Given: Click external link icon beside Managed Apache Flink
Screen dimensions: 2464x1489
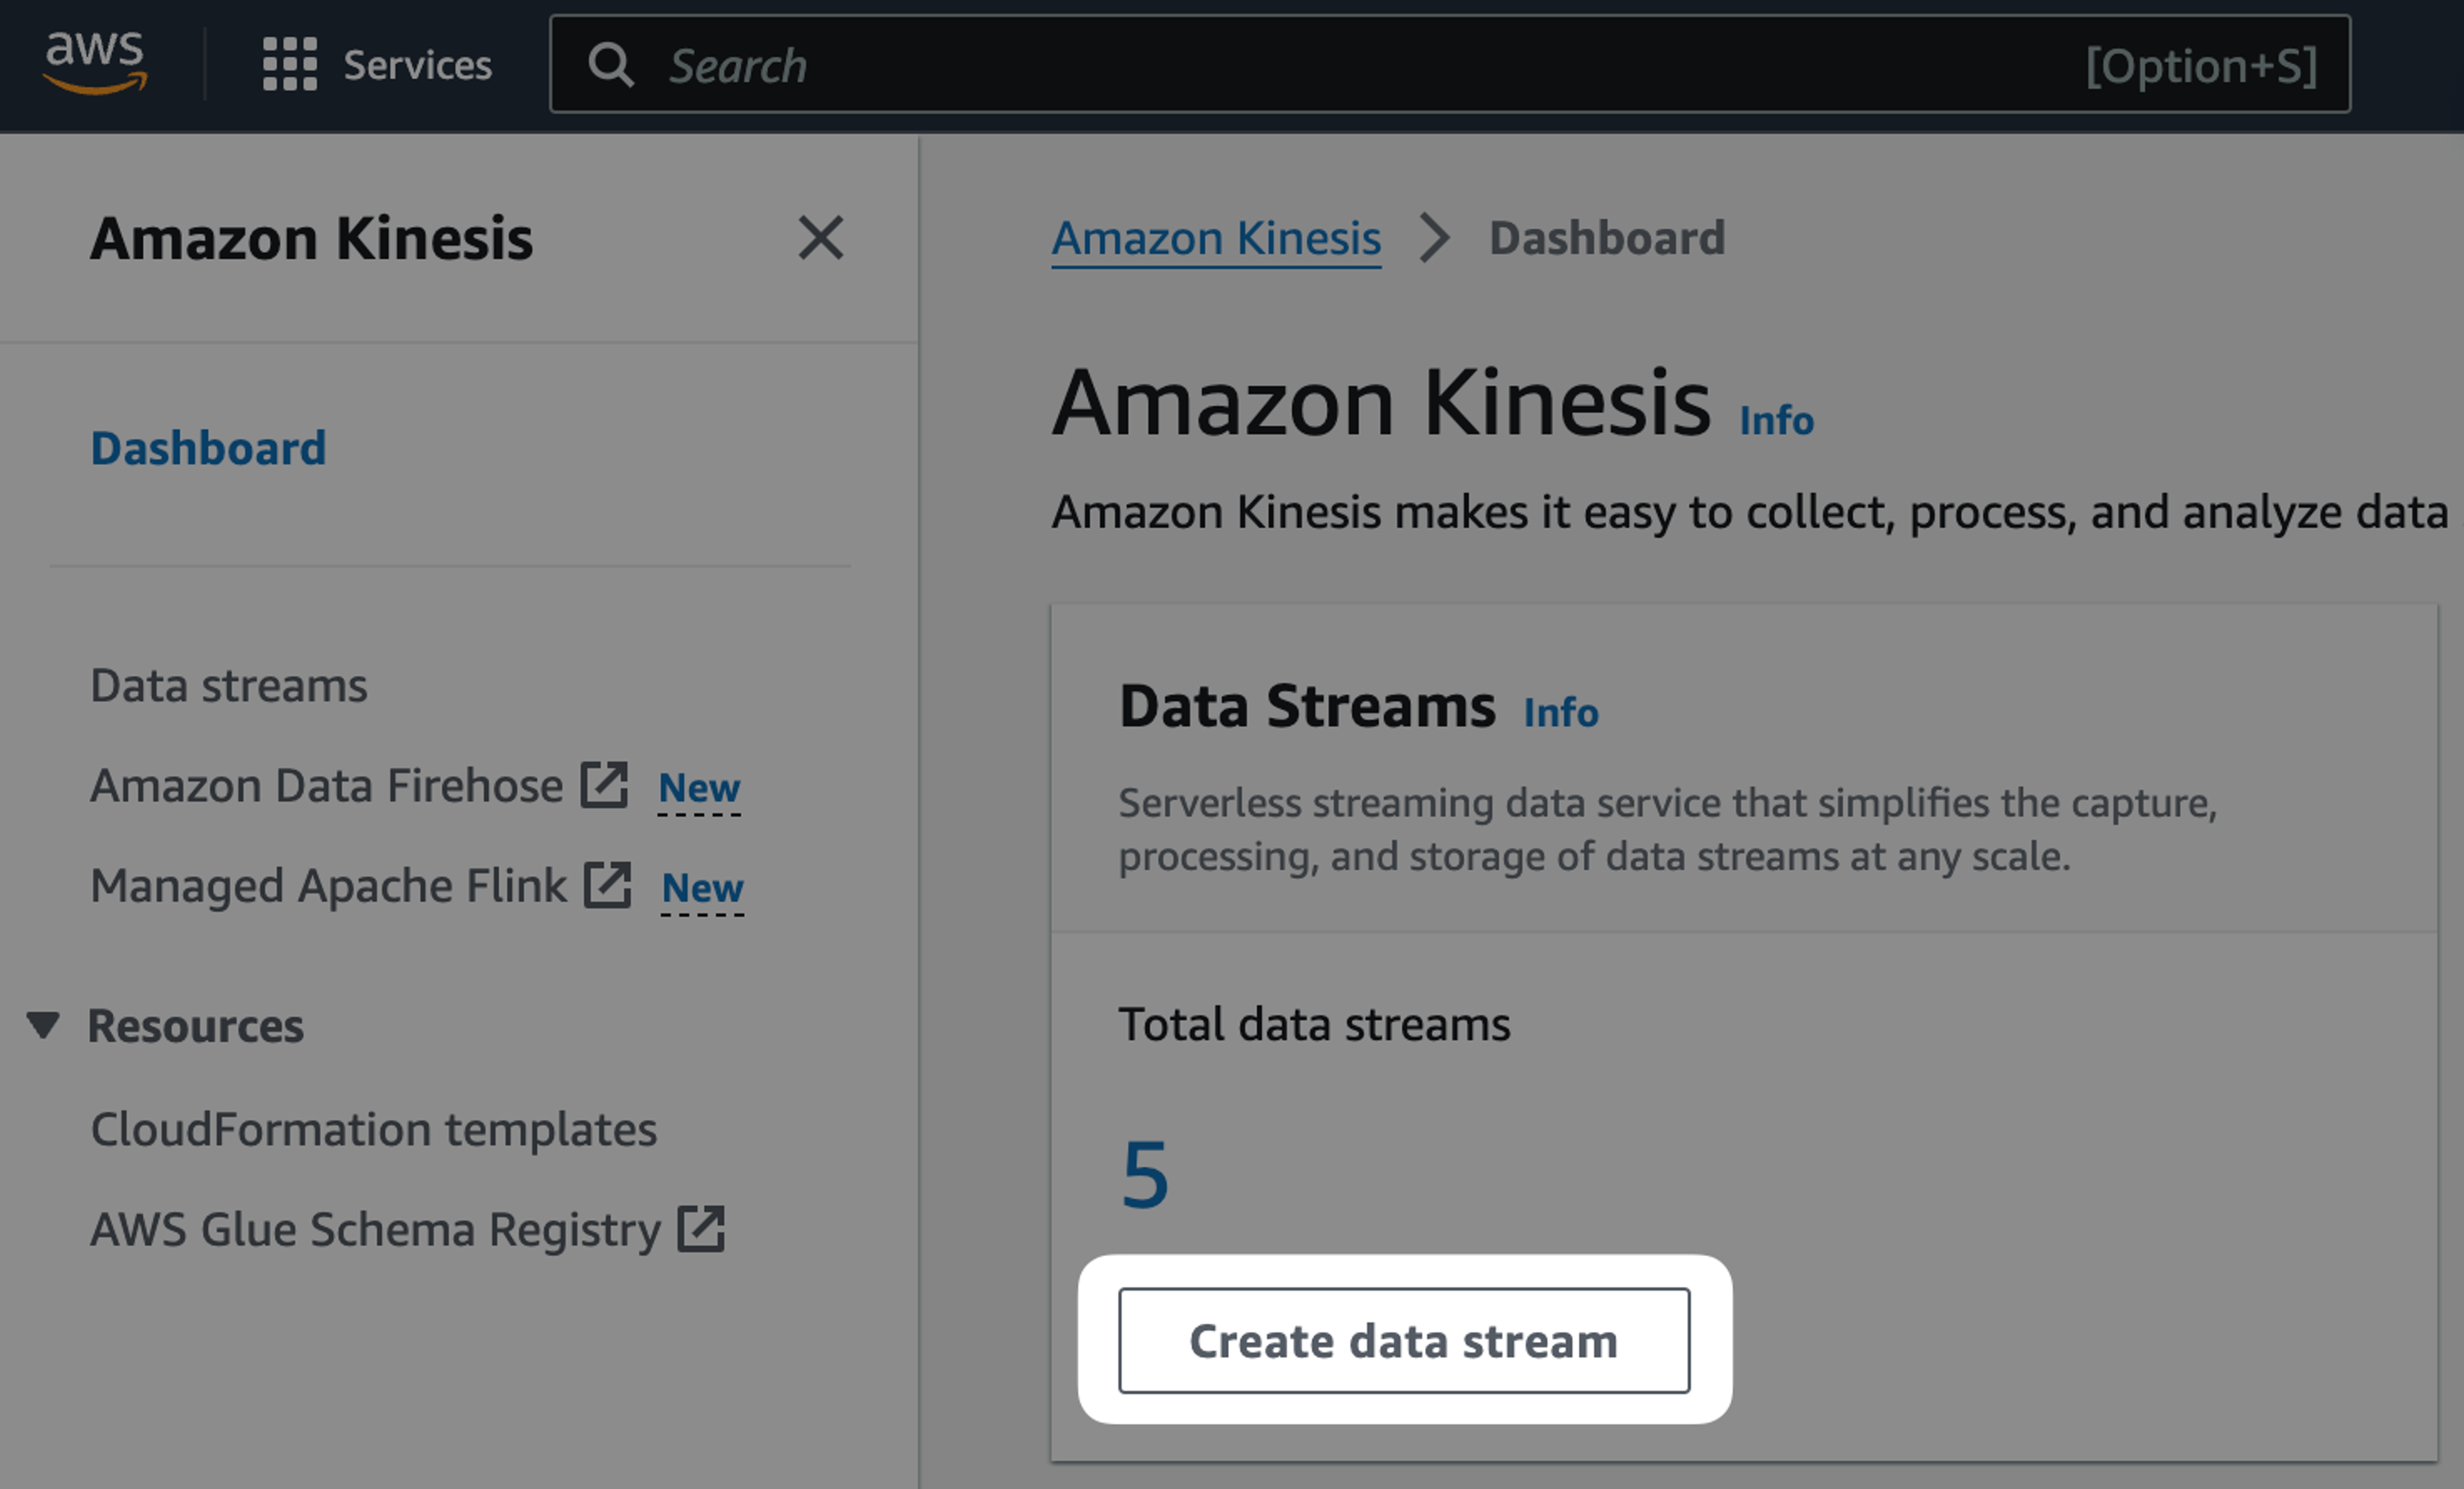Looking at the screenshot, I should click(608, 885).
